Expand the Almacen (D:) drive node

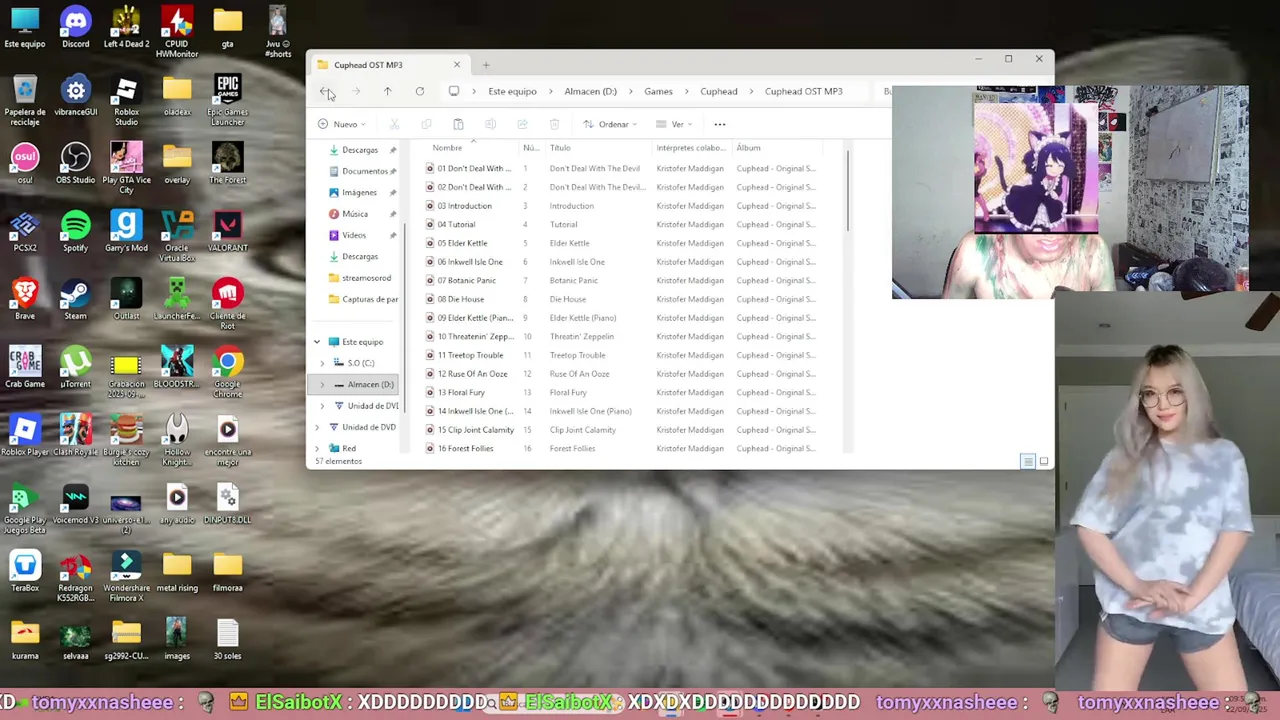pyautogui.click(x=322, y=384)
